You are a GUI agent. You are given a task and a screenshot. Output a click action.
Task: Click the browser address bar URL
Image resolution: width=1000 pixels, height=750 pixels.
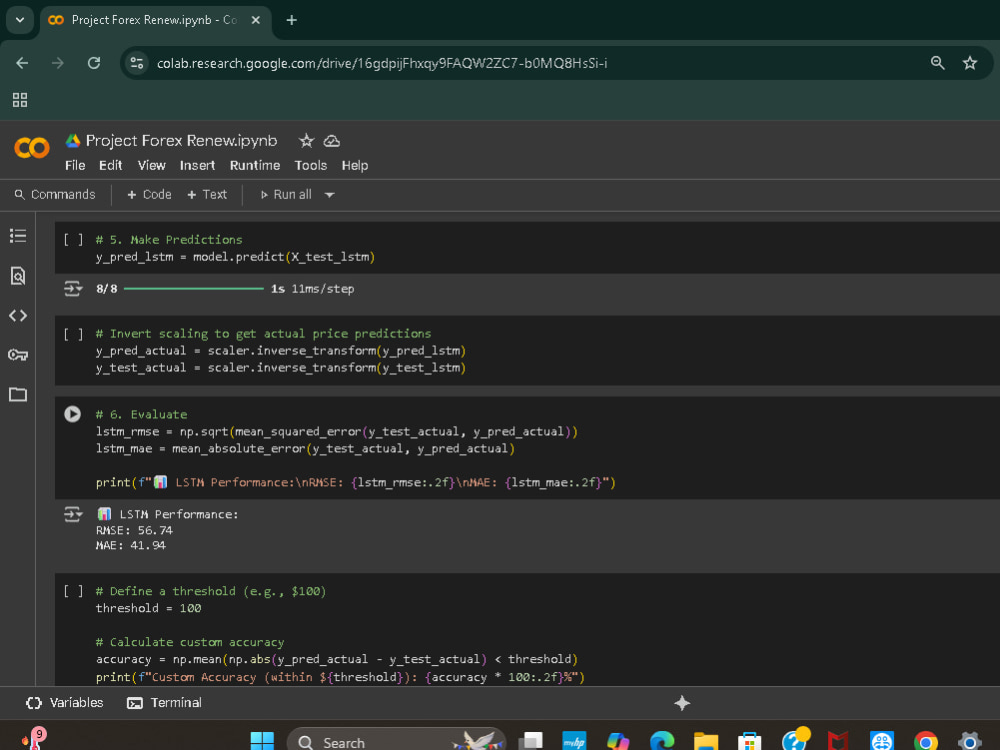[x=382, y=63]
